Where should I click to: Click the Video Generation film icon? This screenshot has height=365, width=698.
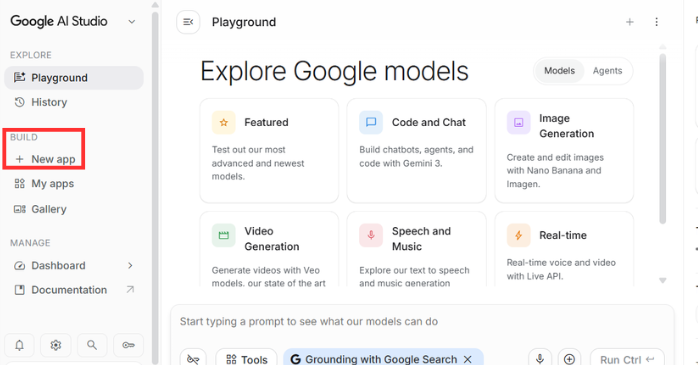point(223,235)
